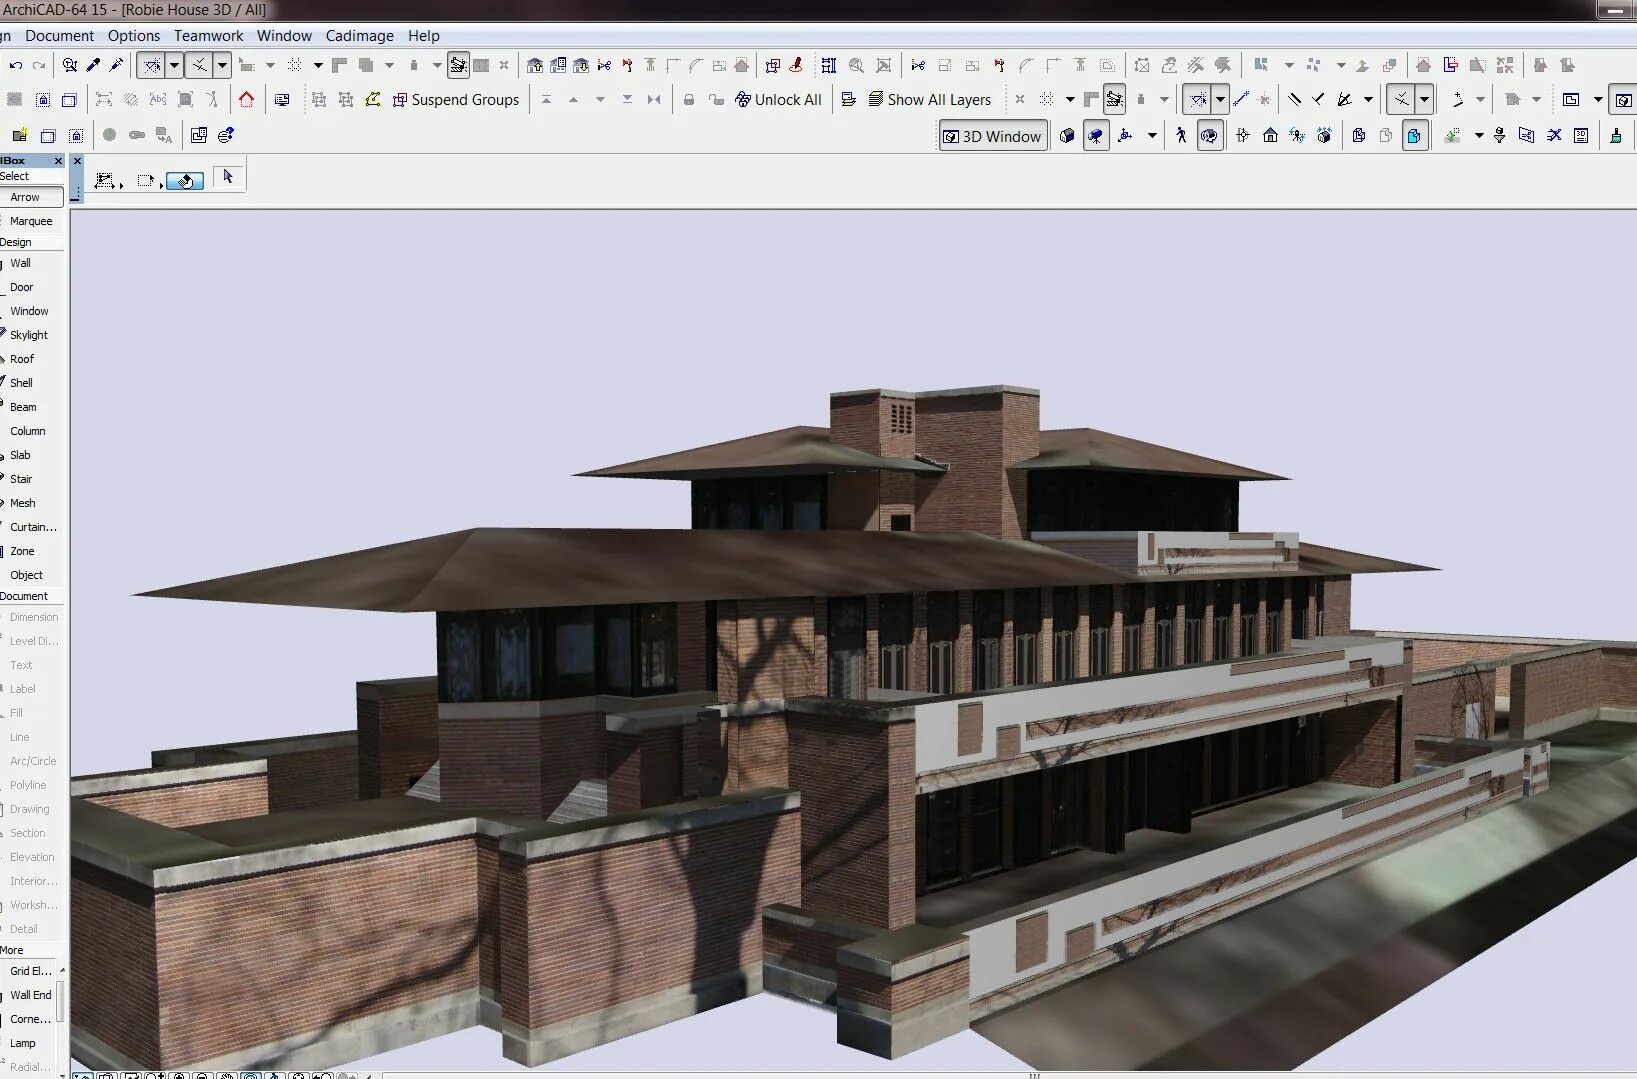Expand the 3D projection dropdown arrow

pos(1152,135)
